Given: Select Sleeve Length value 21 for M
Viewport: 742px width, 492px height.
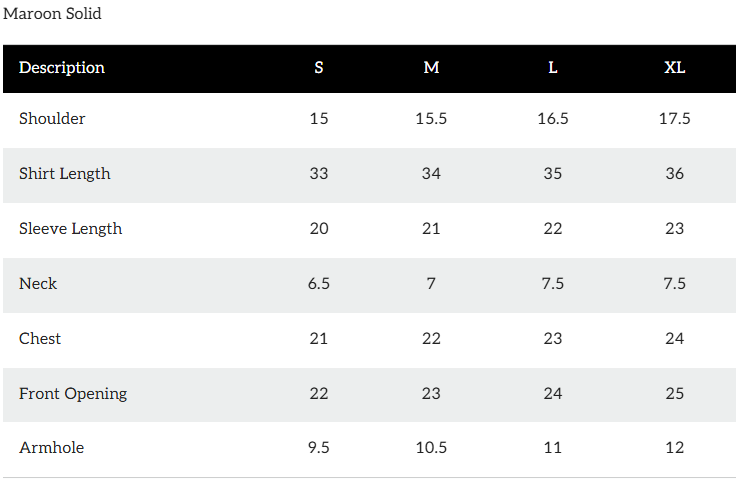Looking at the screenshot, I should [431, 229].
